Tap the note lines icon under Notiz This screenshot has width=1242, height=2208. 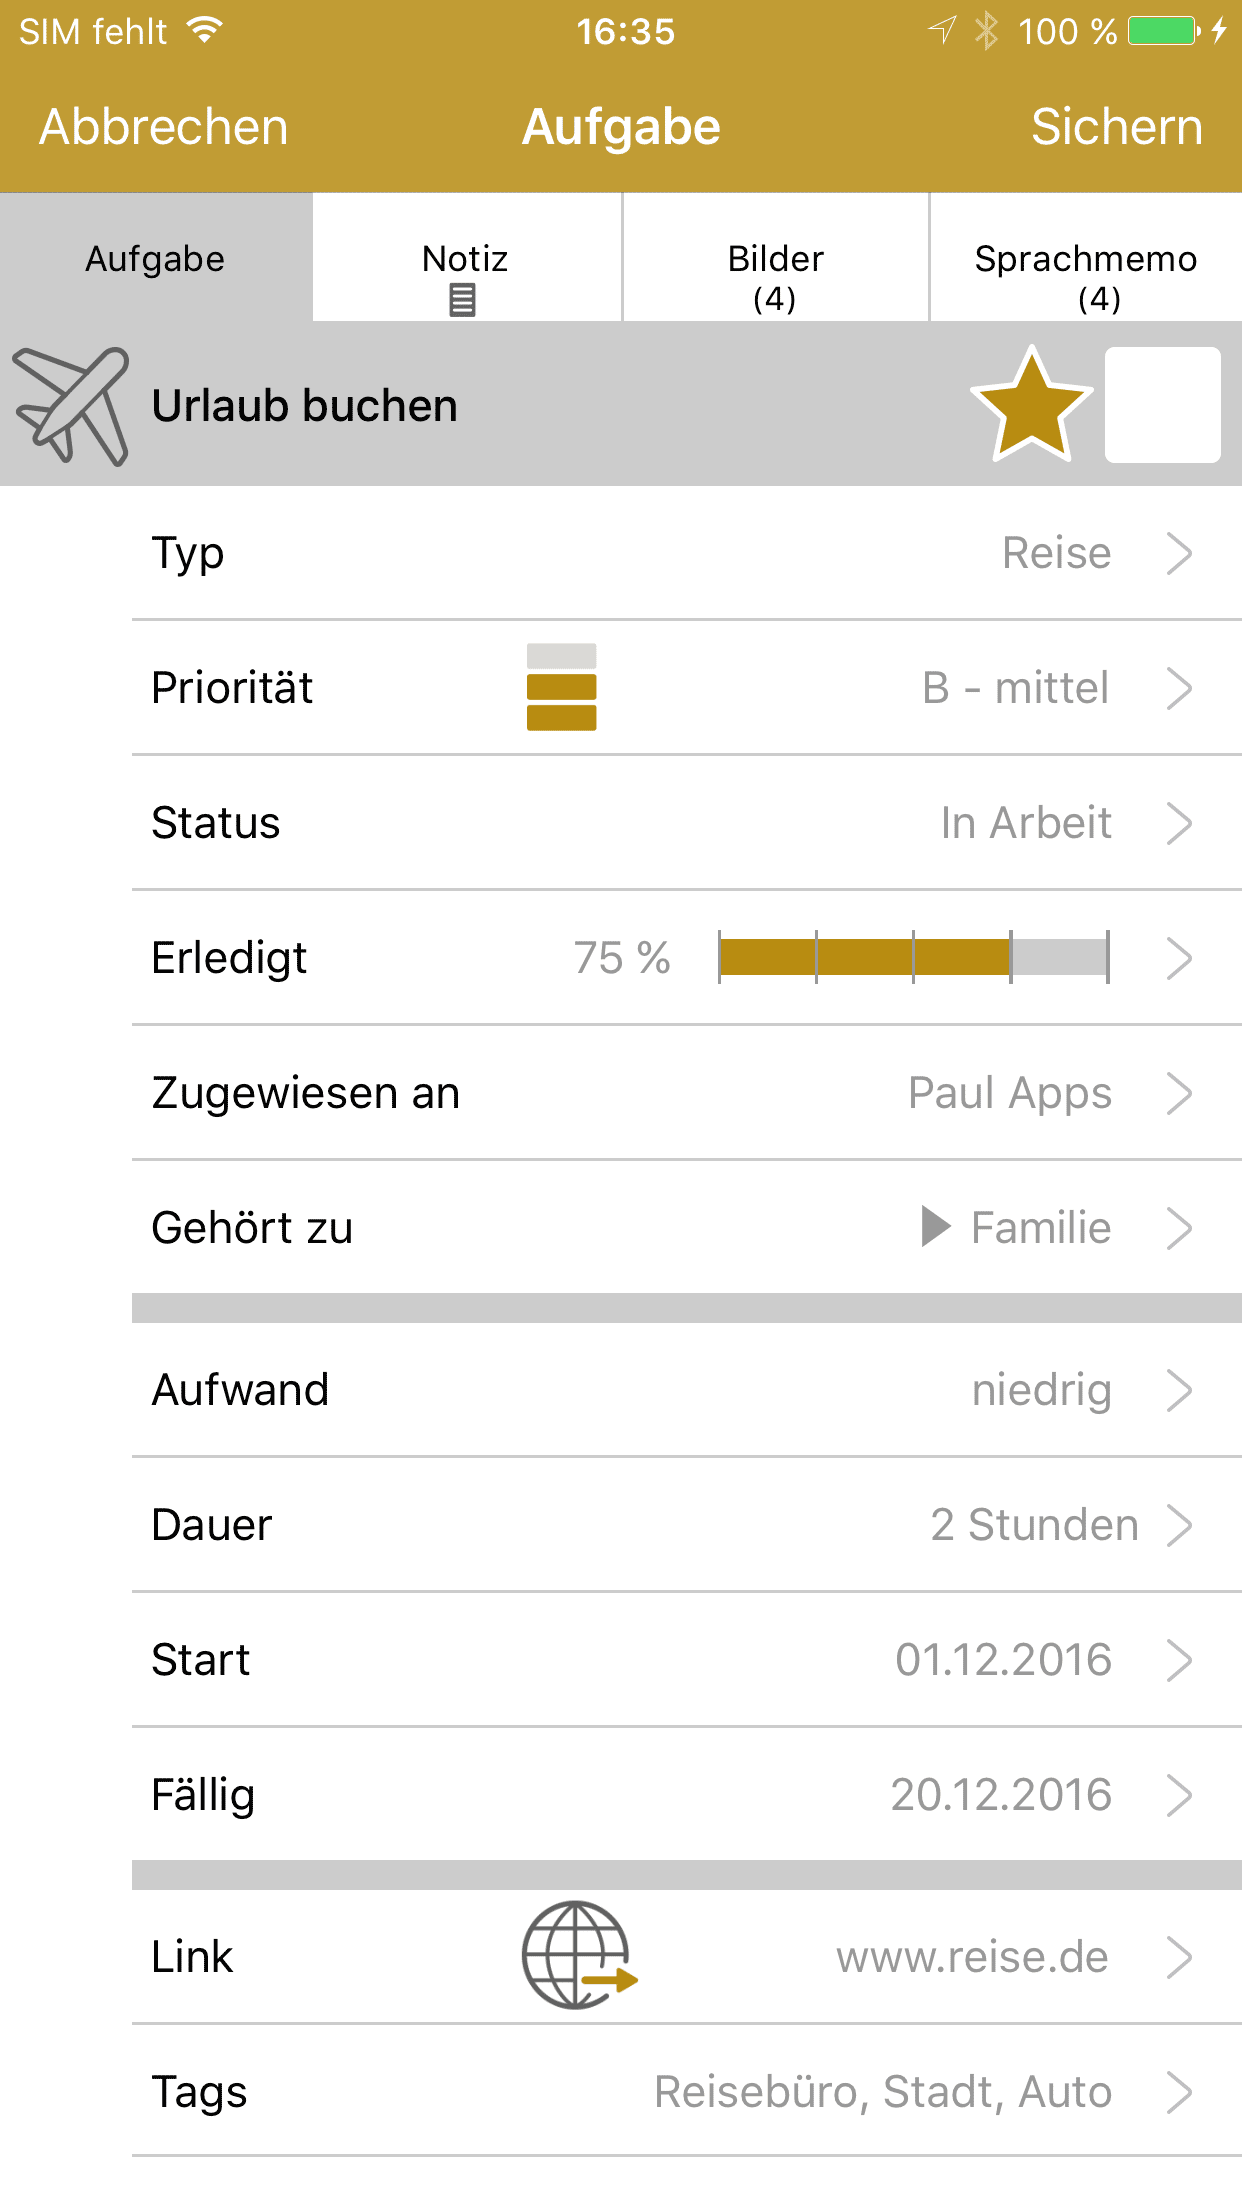462,299
